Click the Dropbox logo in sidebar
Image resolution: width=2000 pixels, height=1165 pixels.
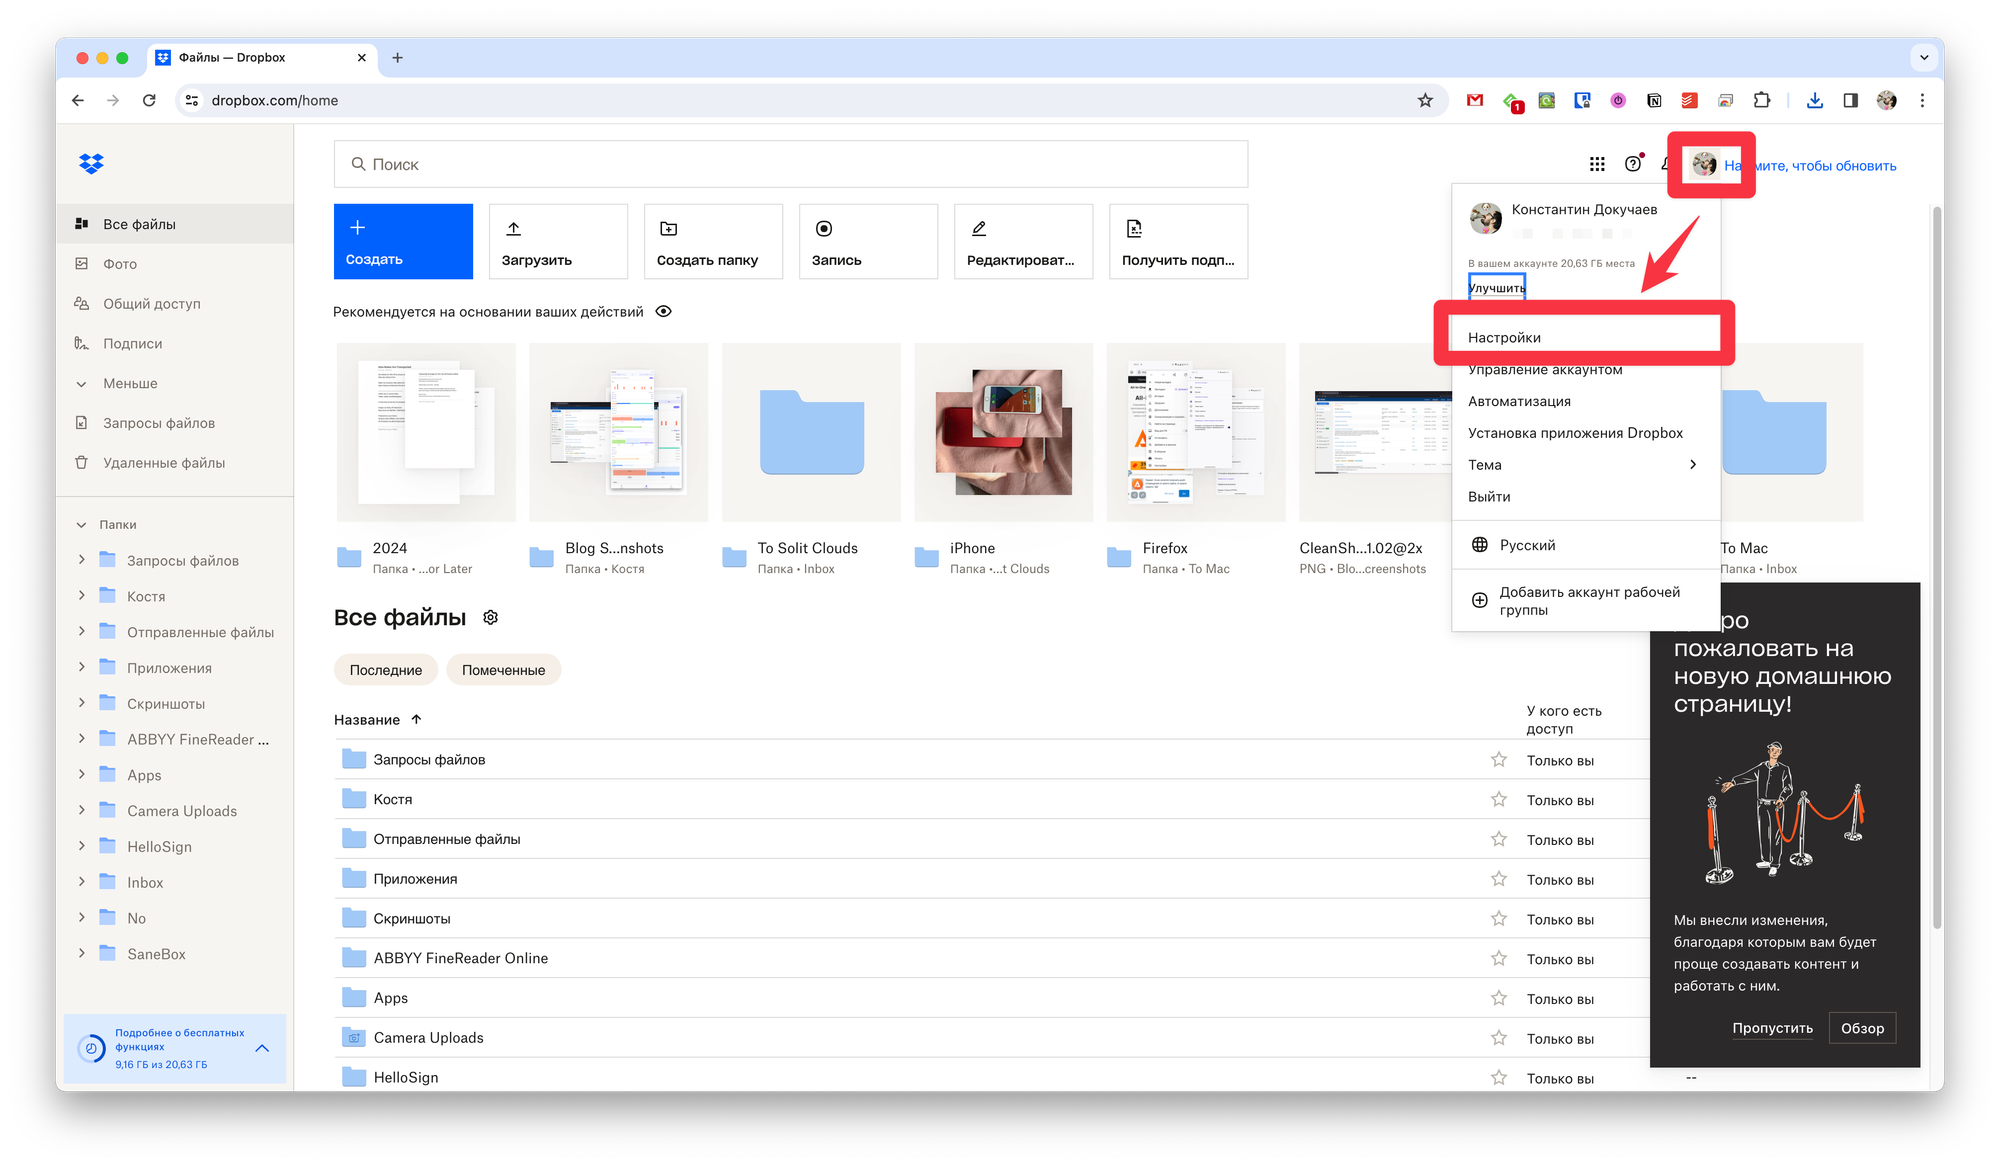pos(91,164)
